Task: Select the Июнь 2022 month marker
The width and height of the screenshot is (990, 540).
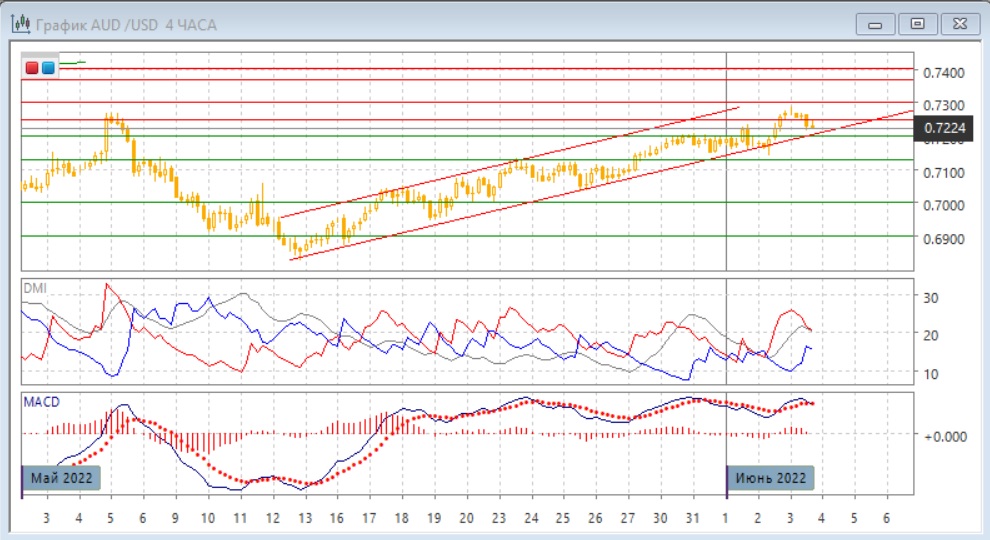Action: (771, 478)
